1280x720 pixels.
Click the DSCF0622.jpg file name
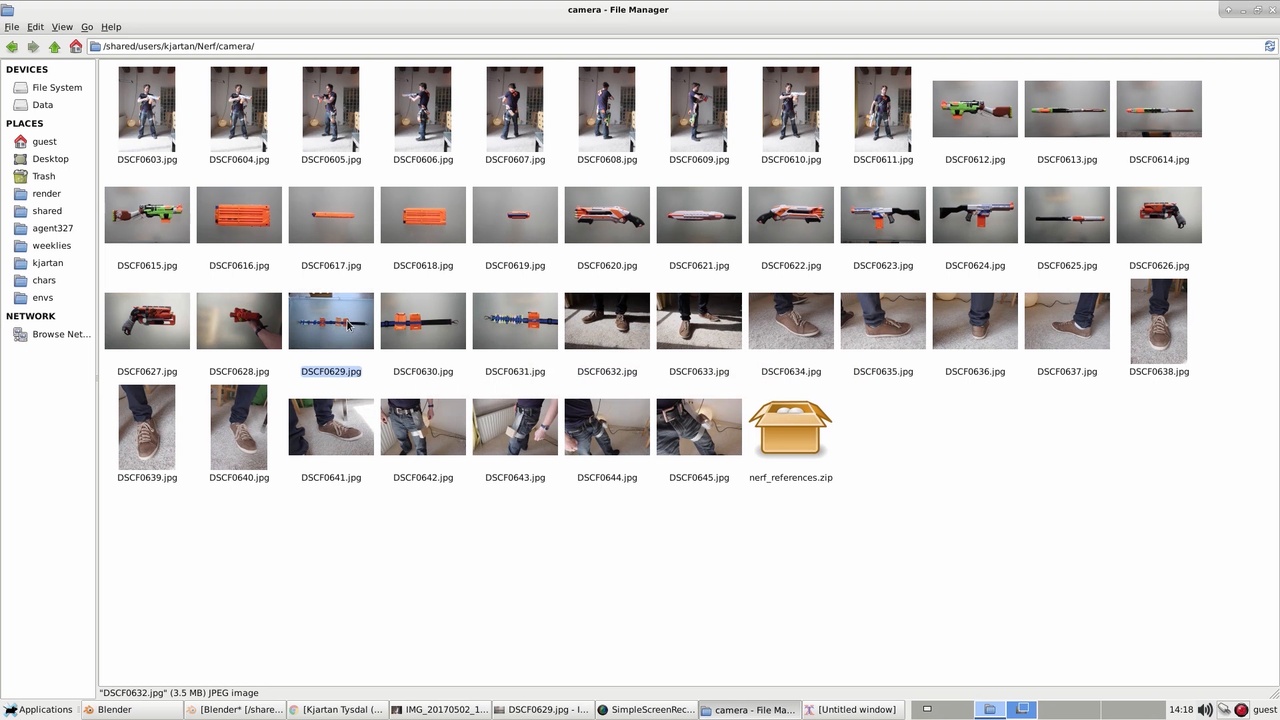coord(791,265)
